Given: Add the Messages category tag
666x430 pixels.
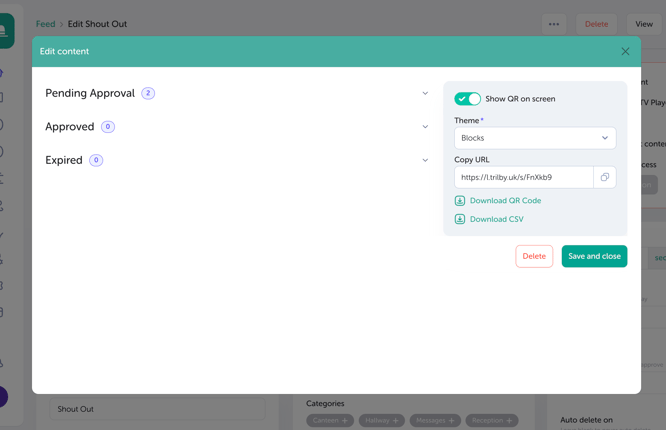Looking at the screenshot, I should (435, 420).
